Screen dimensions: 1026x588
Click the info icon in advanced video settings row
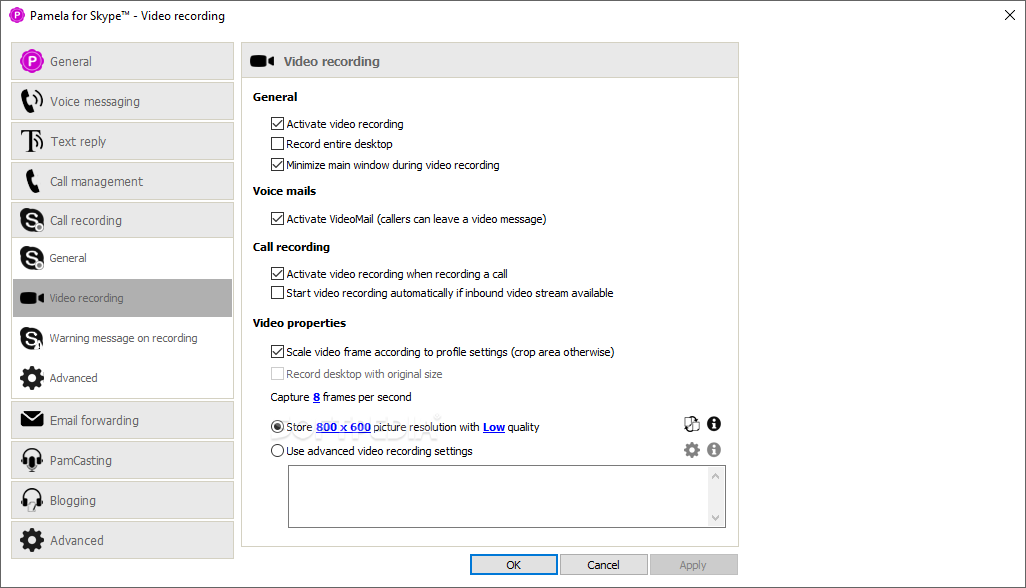pyautogui.click(x=714, y=450)
